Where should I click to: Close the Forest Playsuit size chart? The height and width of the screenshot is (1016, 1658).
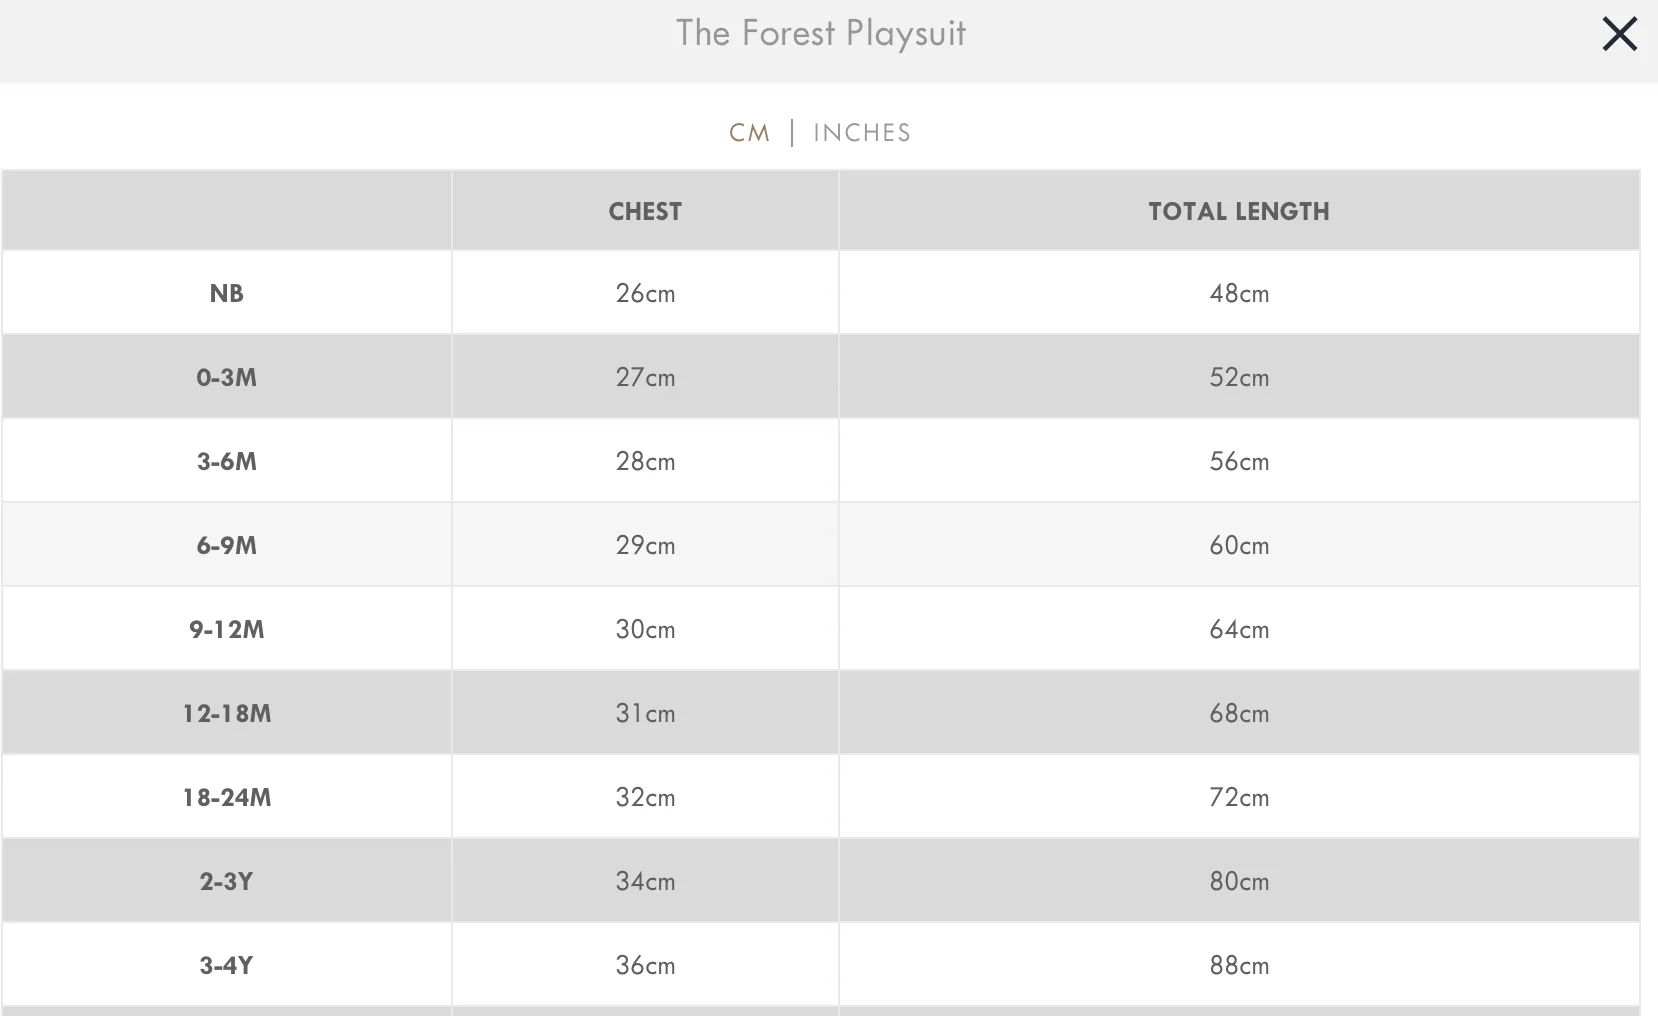pos(1619,34)
